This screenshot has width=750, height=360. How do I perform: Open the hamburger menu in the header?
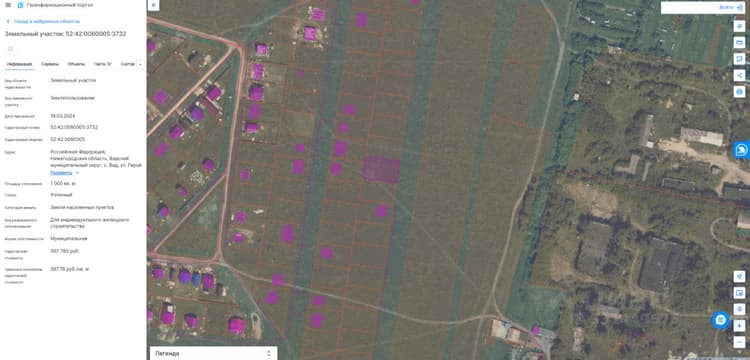coord(8,5)
